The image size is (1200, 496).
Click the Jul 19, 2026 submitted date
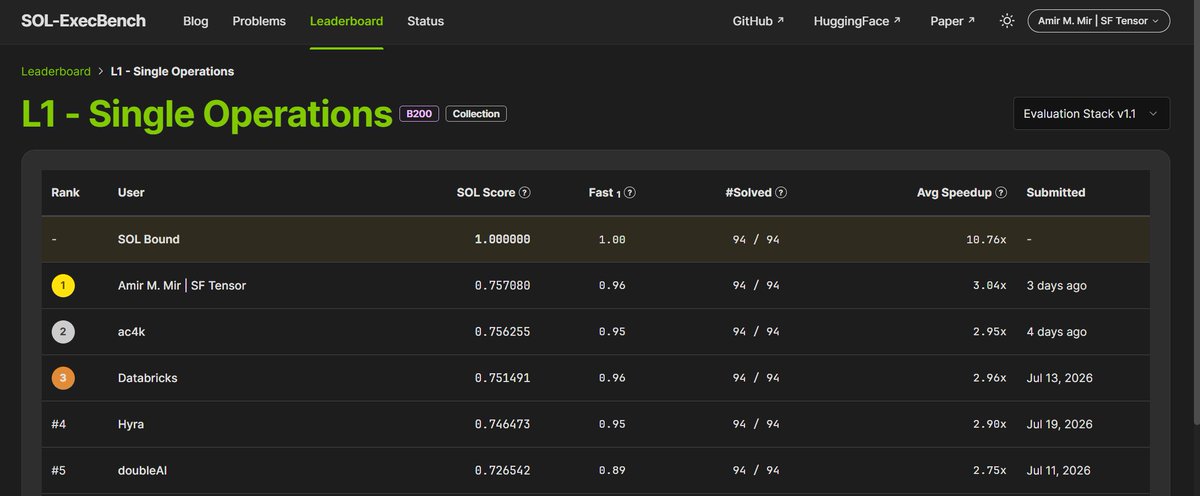1060,424
